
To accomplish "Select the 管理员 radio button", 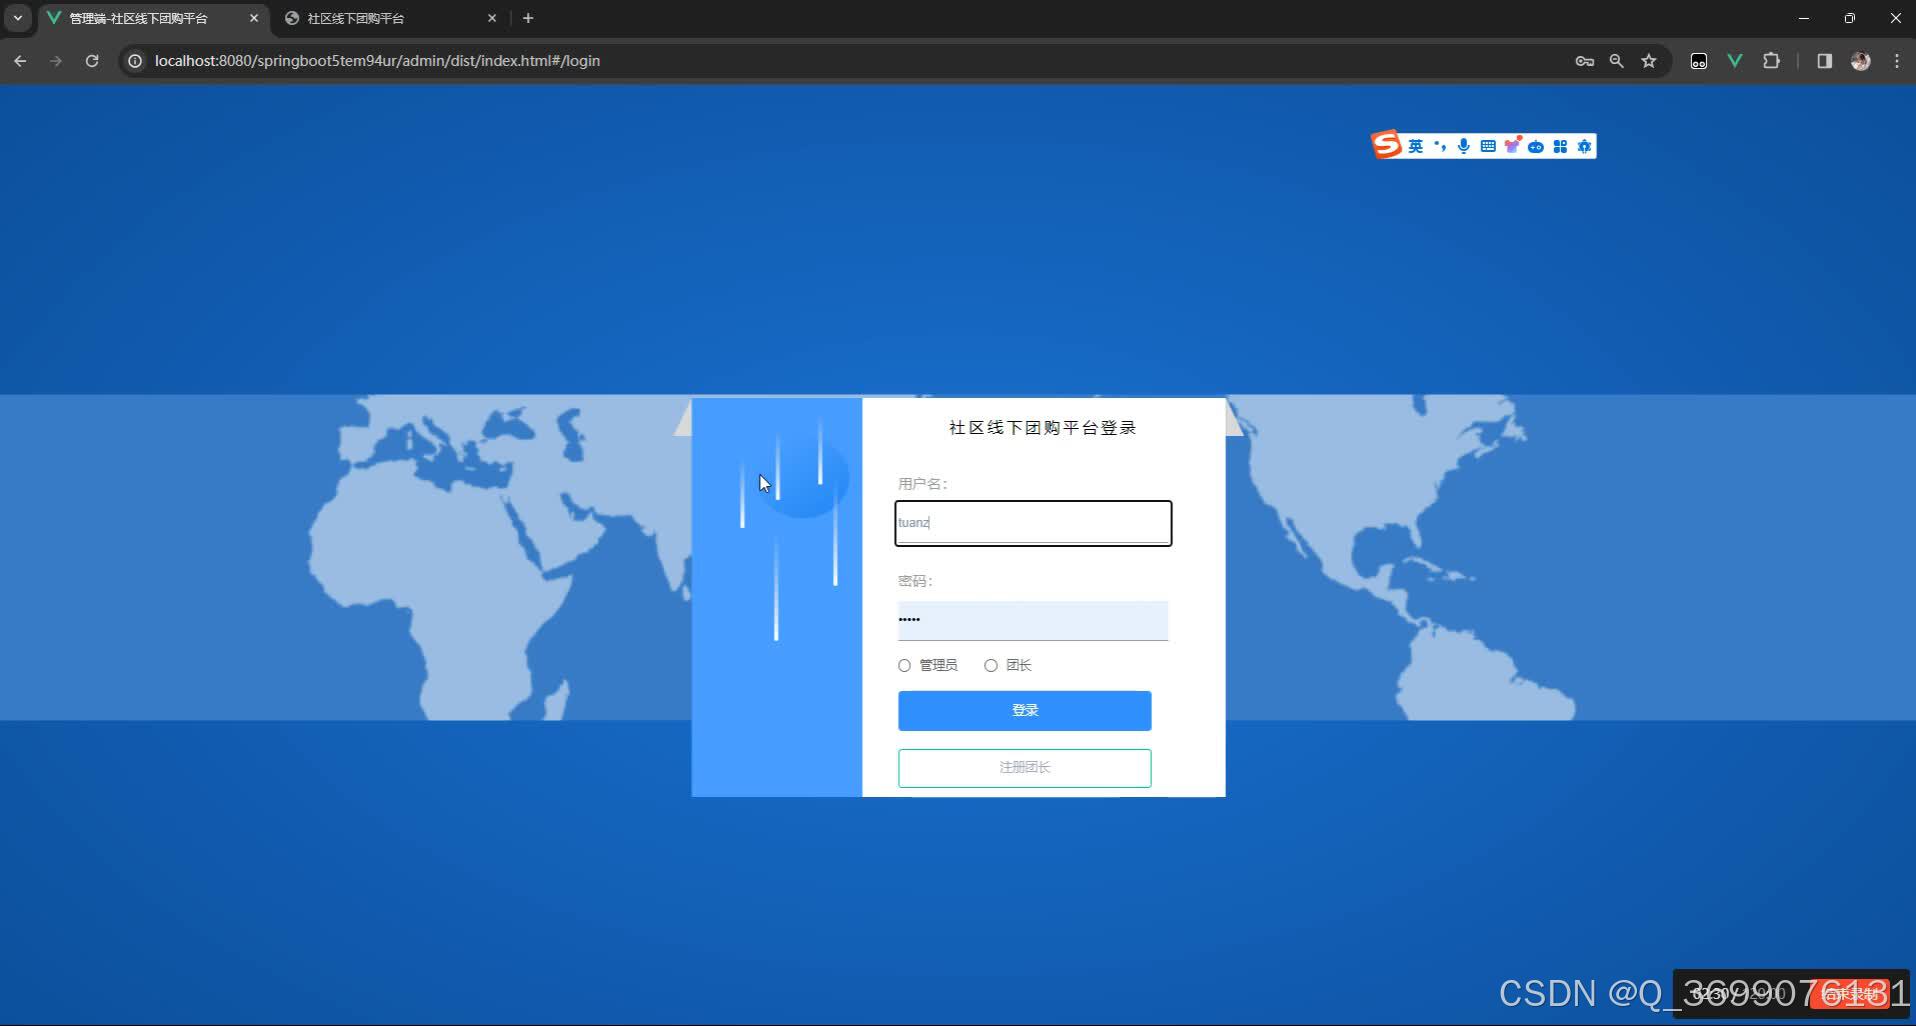I will click(905, 665).
